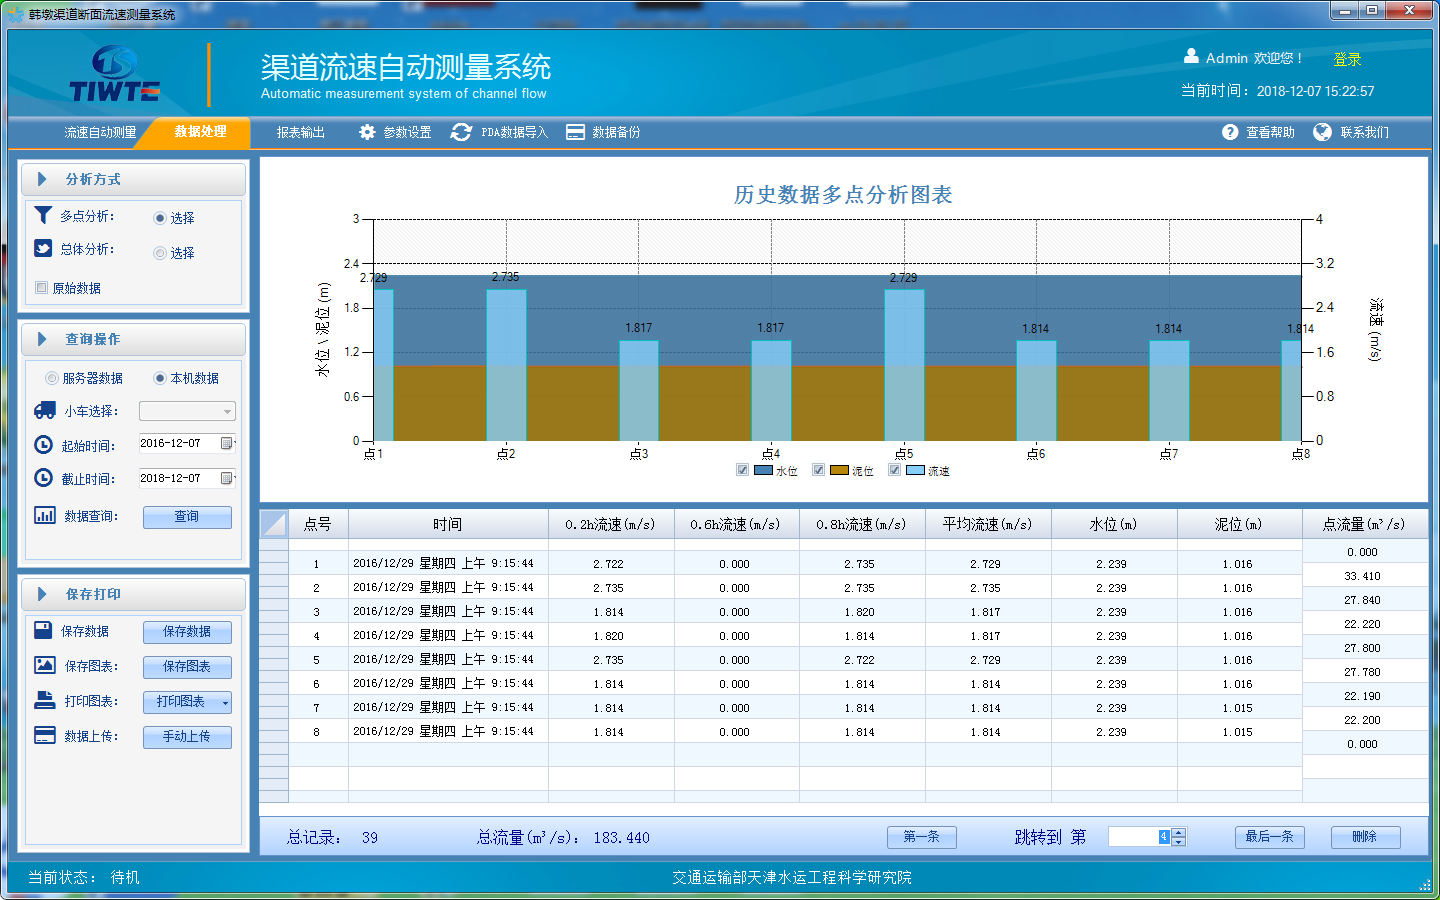Open the 小车选择 dropdown
1440x900 pixels.
187,411
